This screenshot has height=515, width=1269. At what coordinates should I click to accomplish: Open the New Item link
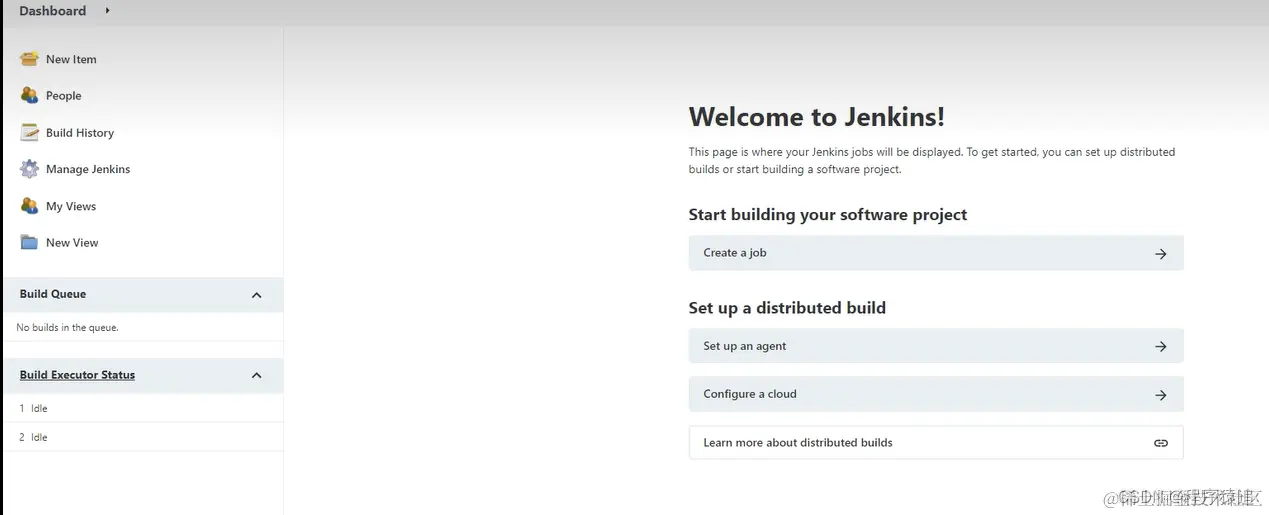71,59
